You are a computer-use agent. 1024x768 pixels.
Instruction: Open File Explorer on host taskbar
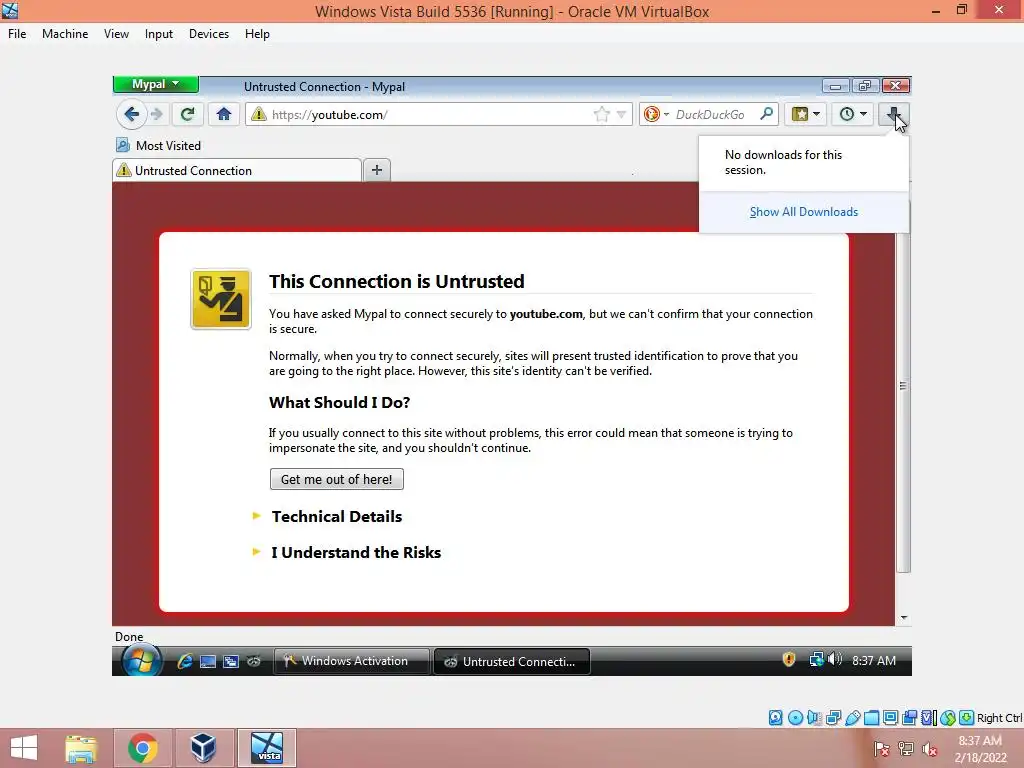tap(81, 748)
